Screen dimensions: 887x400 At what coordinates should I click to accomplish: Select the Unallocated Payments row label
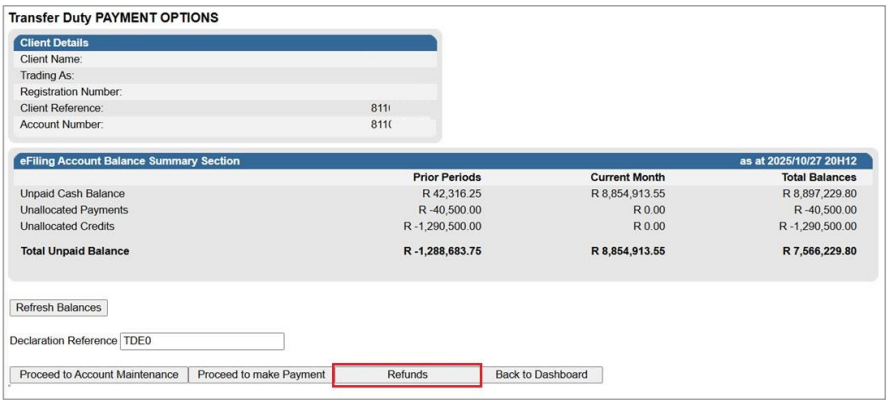tap(74, 210)
